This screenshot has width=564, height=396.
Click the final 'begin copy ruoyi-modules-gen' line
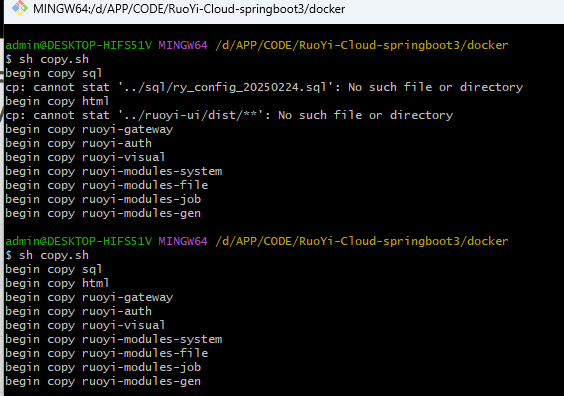click(103, 382)
